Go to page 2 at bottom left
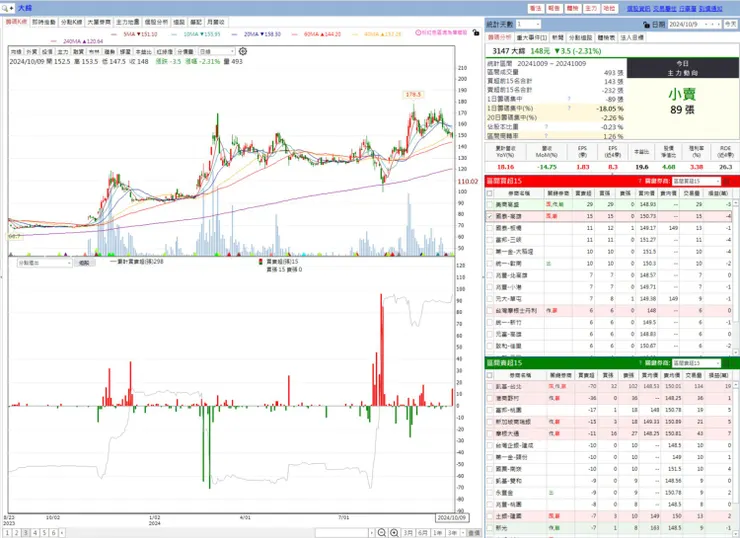This screenshot has height=538, width=740. tap(17, 532)
